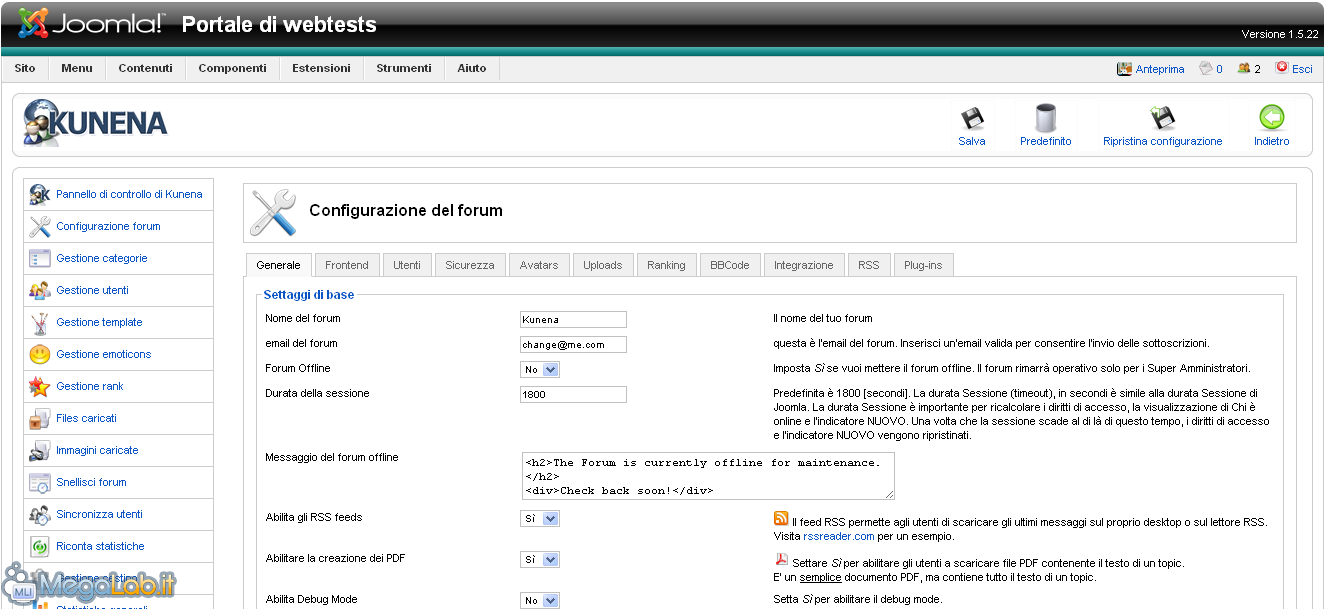Click the Gestione utenti sidebar icon

[x=40, y=290]
